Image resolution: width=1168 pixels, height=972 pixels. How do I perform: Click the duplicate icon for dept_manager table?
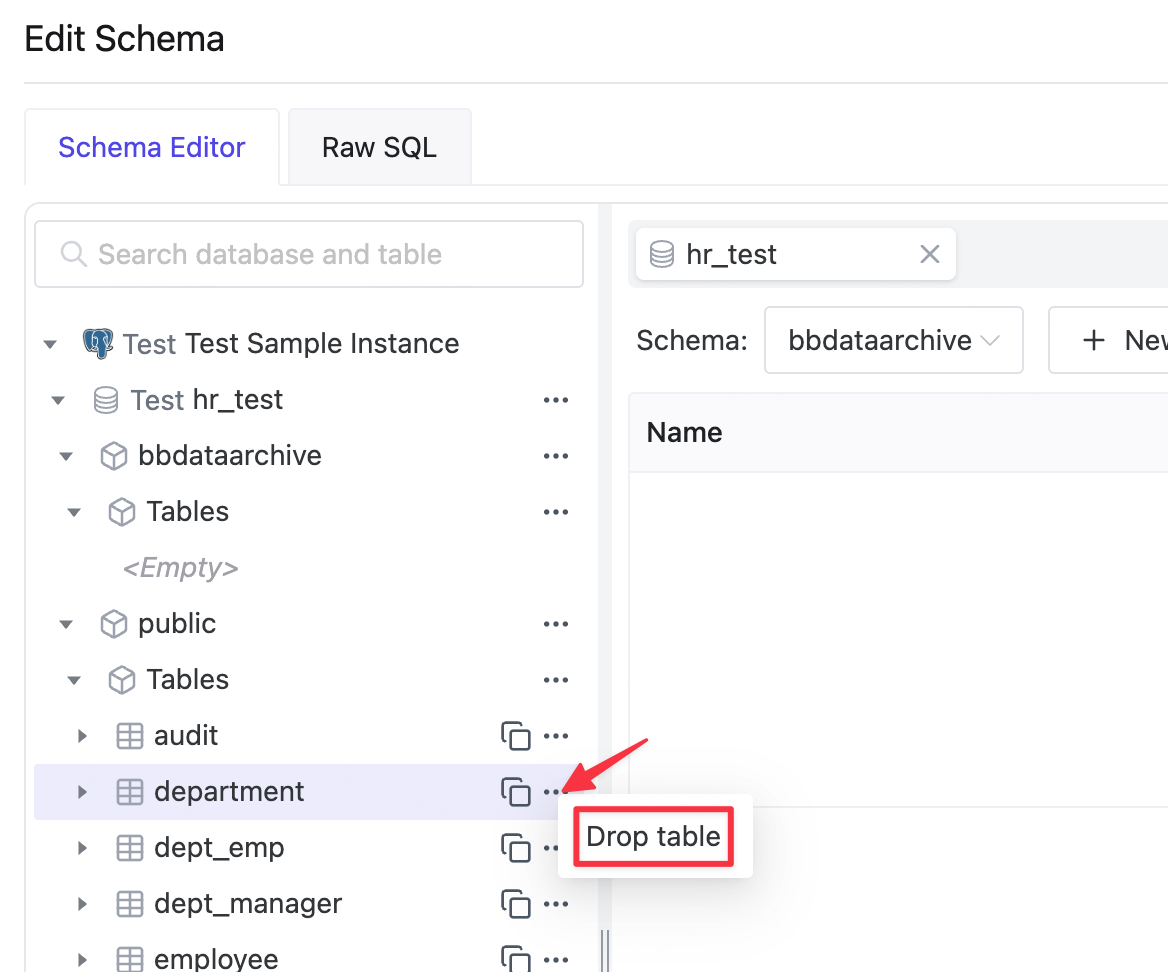[515, 903]
